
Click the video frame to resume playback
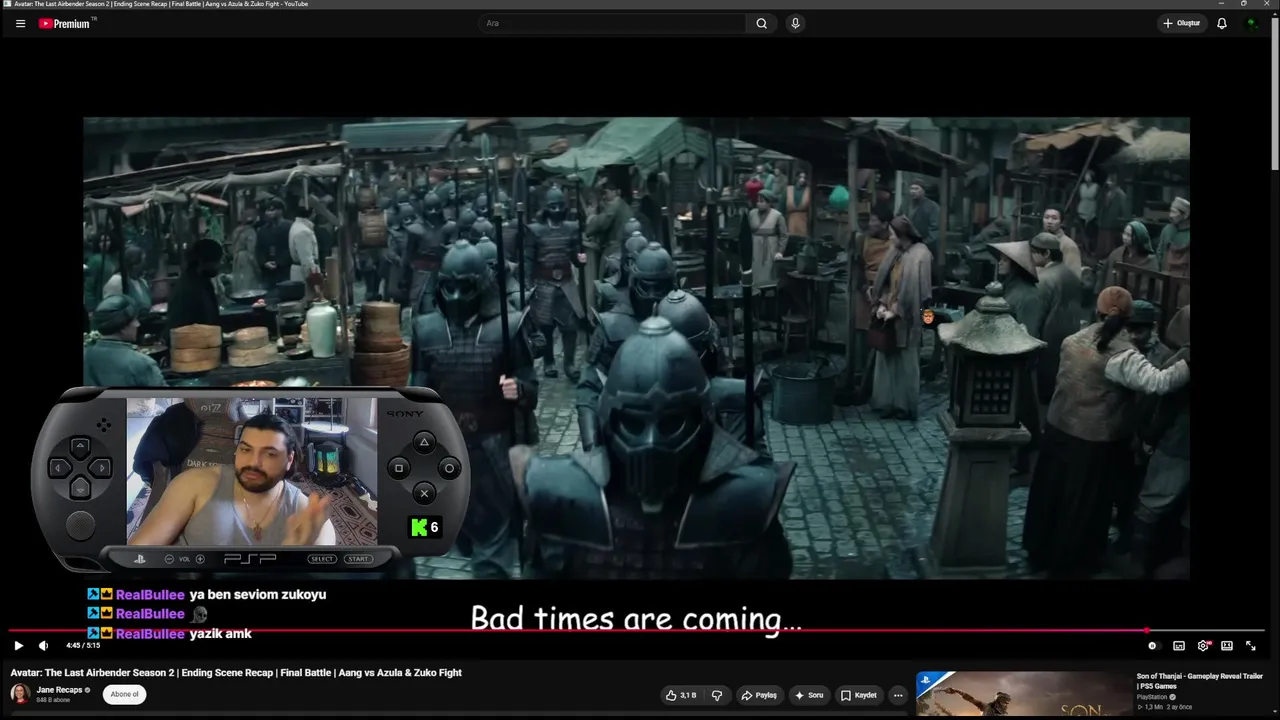[636, 348]
